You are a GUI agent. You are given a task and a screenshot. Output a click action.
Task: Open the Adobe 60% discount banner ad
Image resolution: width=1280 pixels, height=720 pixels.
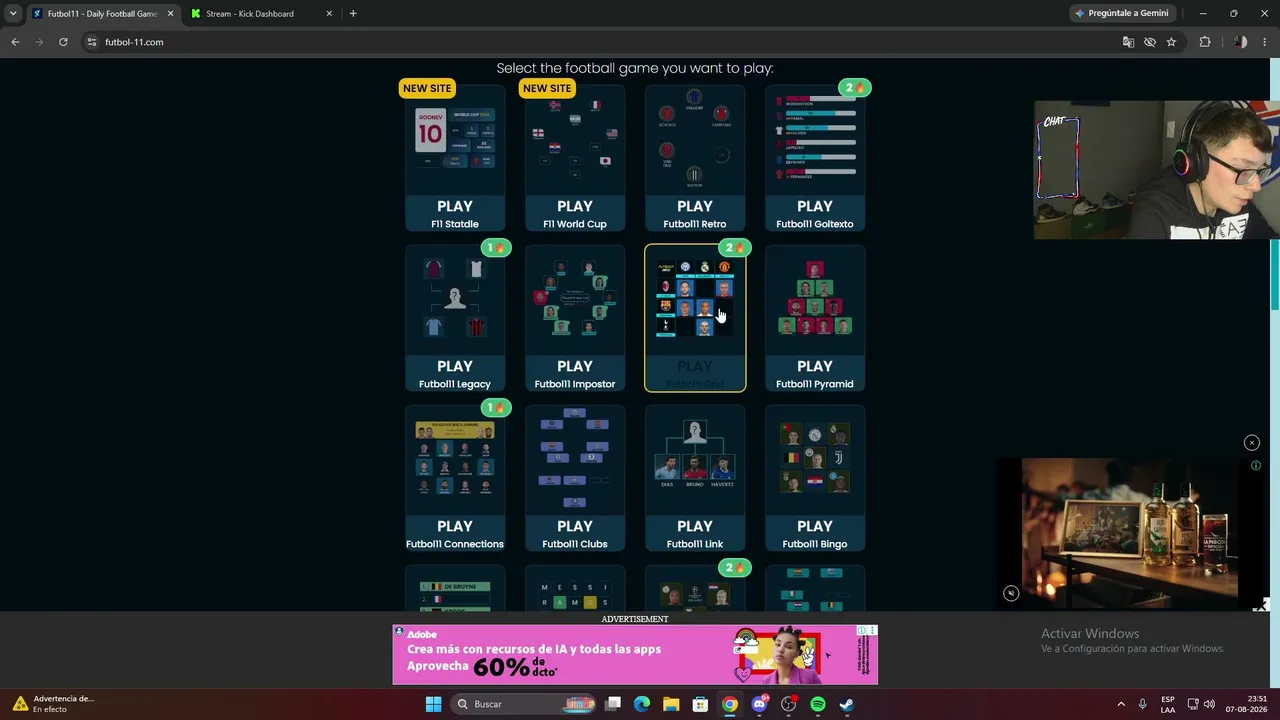[635, 655]
